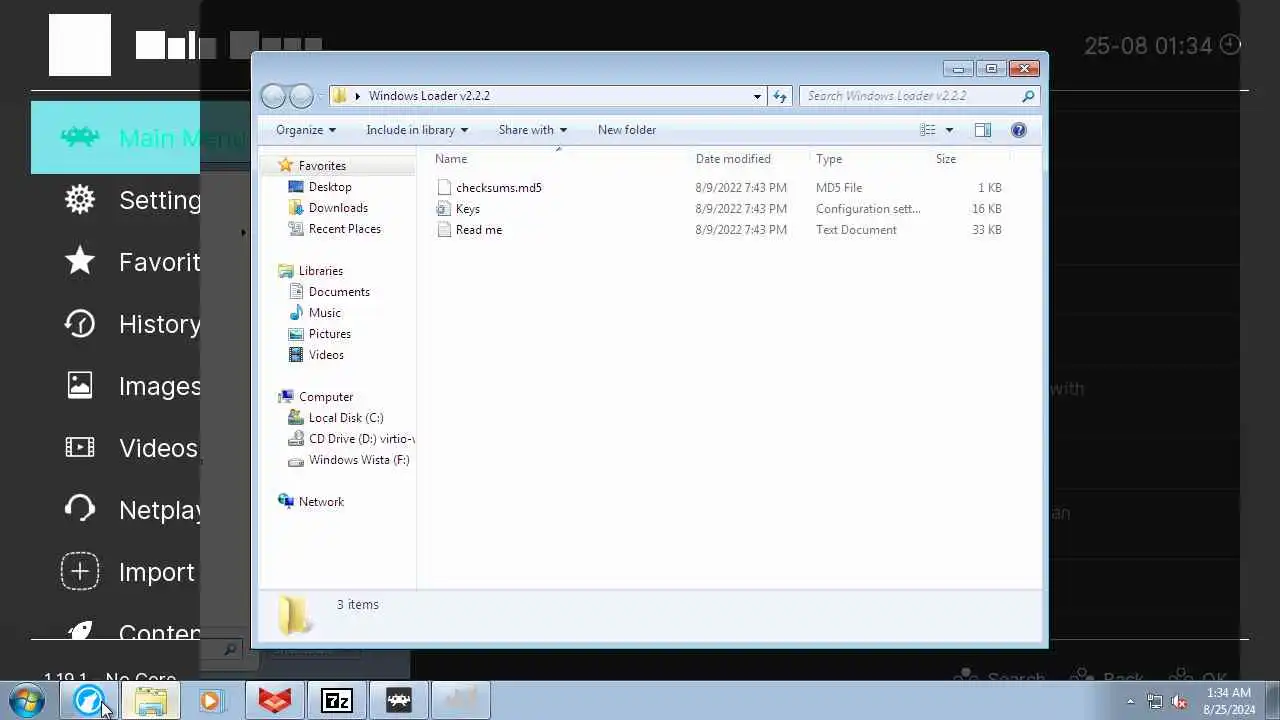Open the Organize menu
The height and width of the screenshot is (720, 1280).
point(306,130)
